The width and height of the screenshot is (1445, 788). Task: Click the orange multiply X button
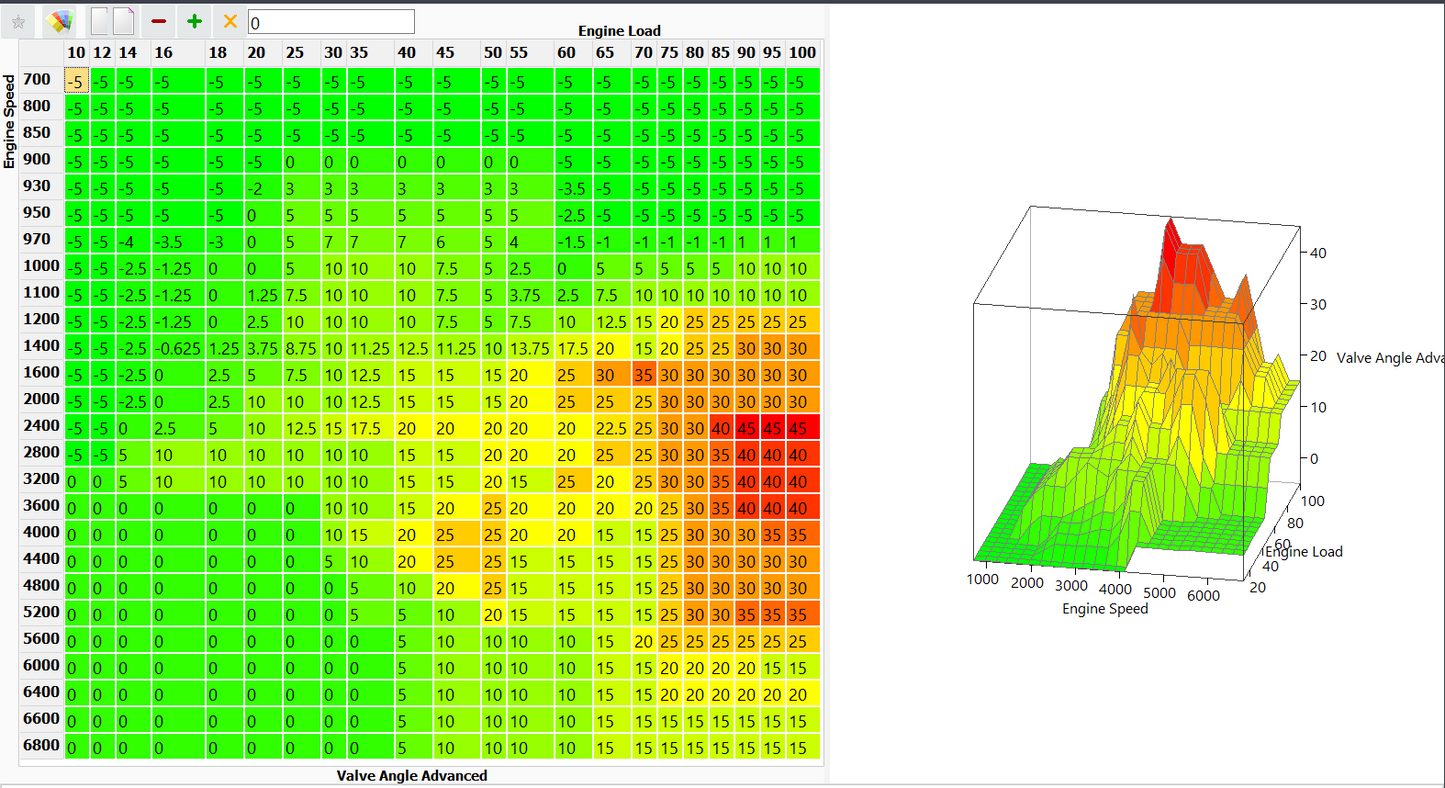tap(230, 21)
